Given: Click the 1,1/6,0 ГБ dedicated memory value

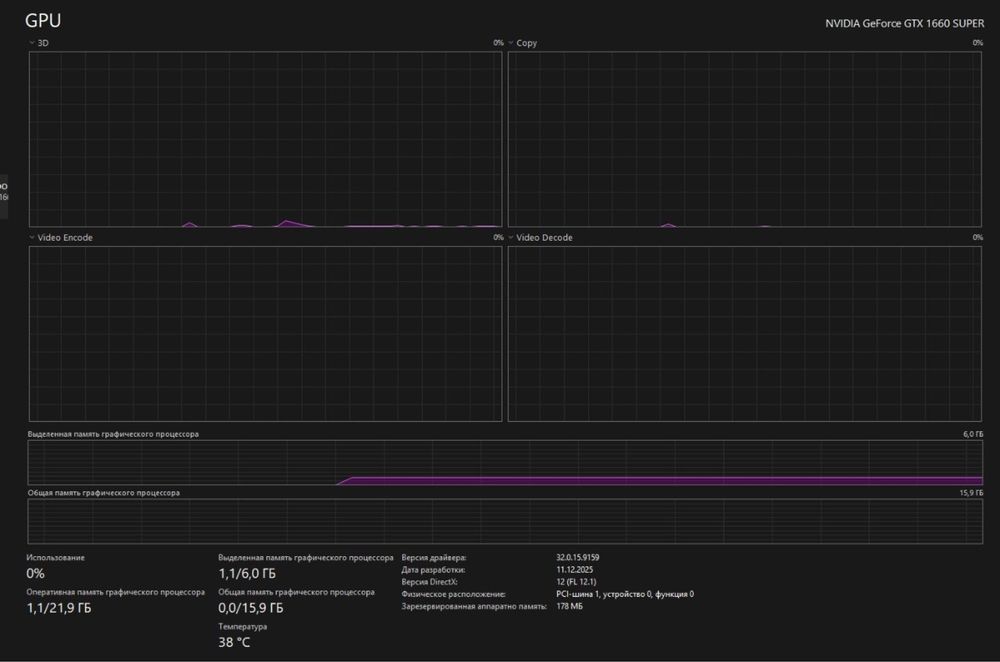Looking at the screenshot, I should click(247, 573).
